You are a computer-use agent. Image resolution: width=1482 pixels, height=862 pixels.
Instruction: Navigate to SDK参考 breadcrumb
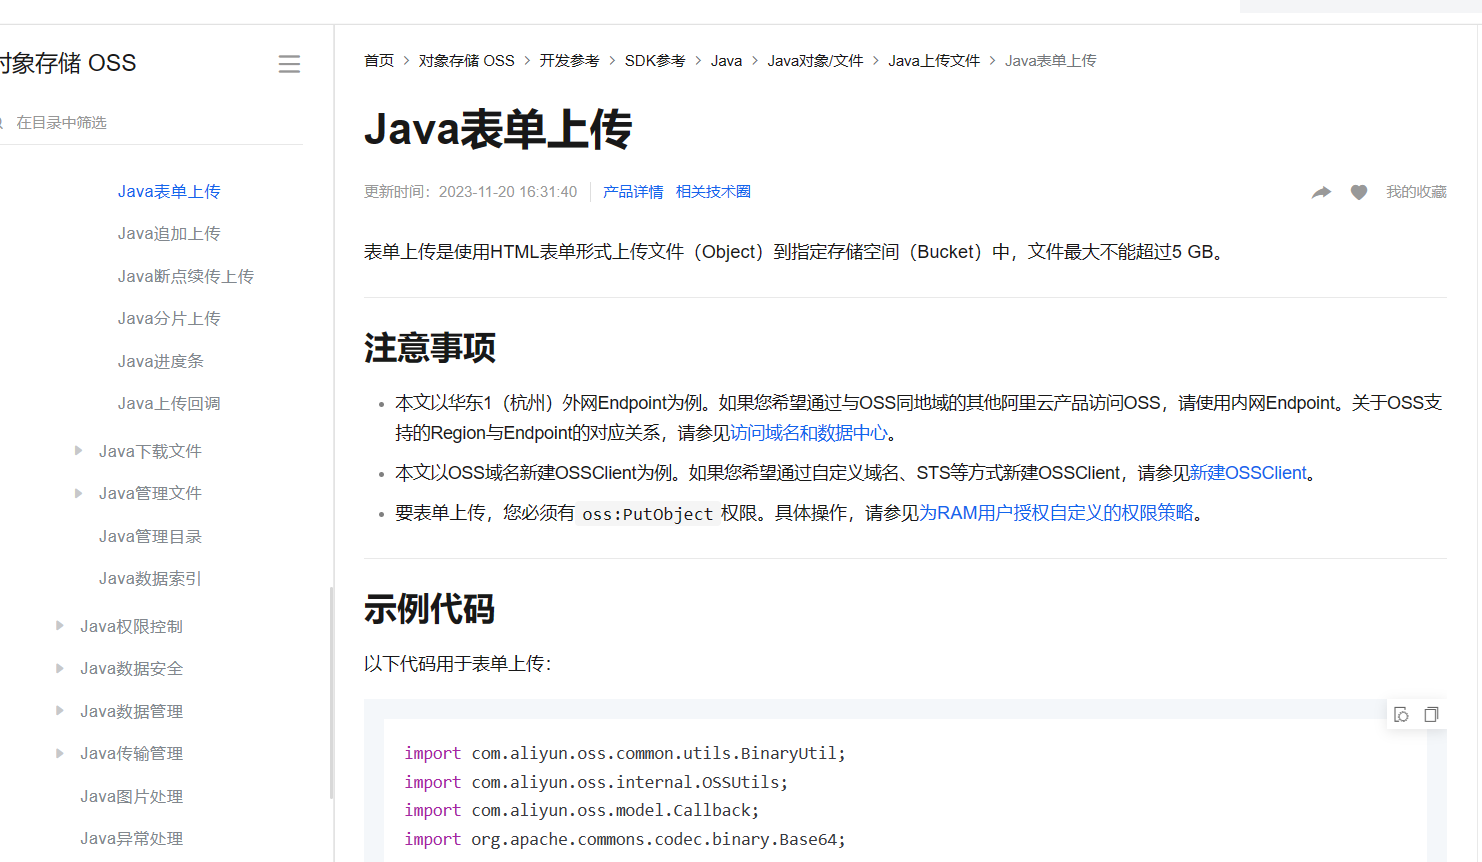[655, 61]
